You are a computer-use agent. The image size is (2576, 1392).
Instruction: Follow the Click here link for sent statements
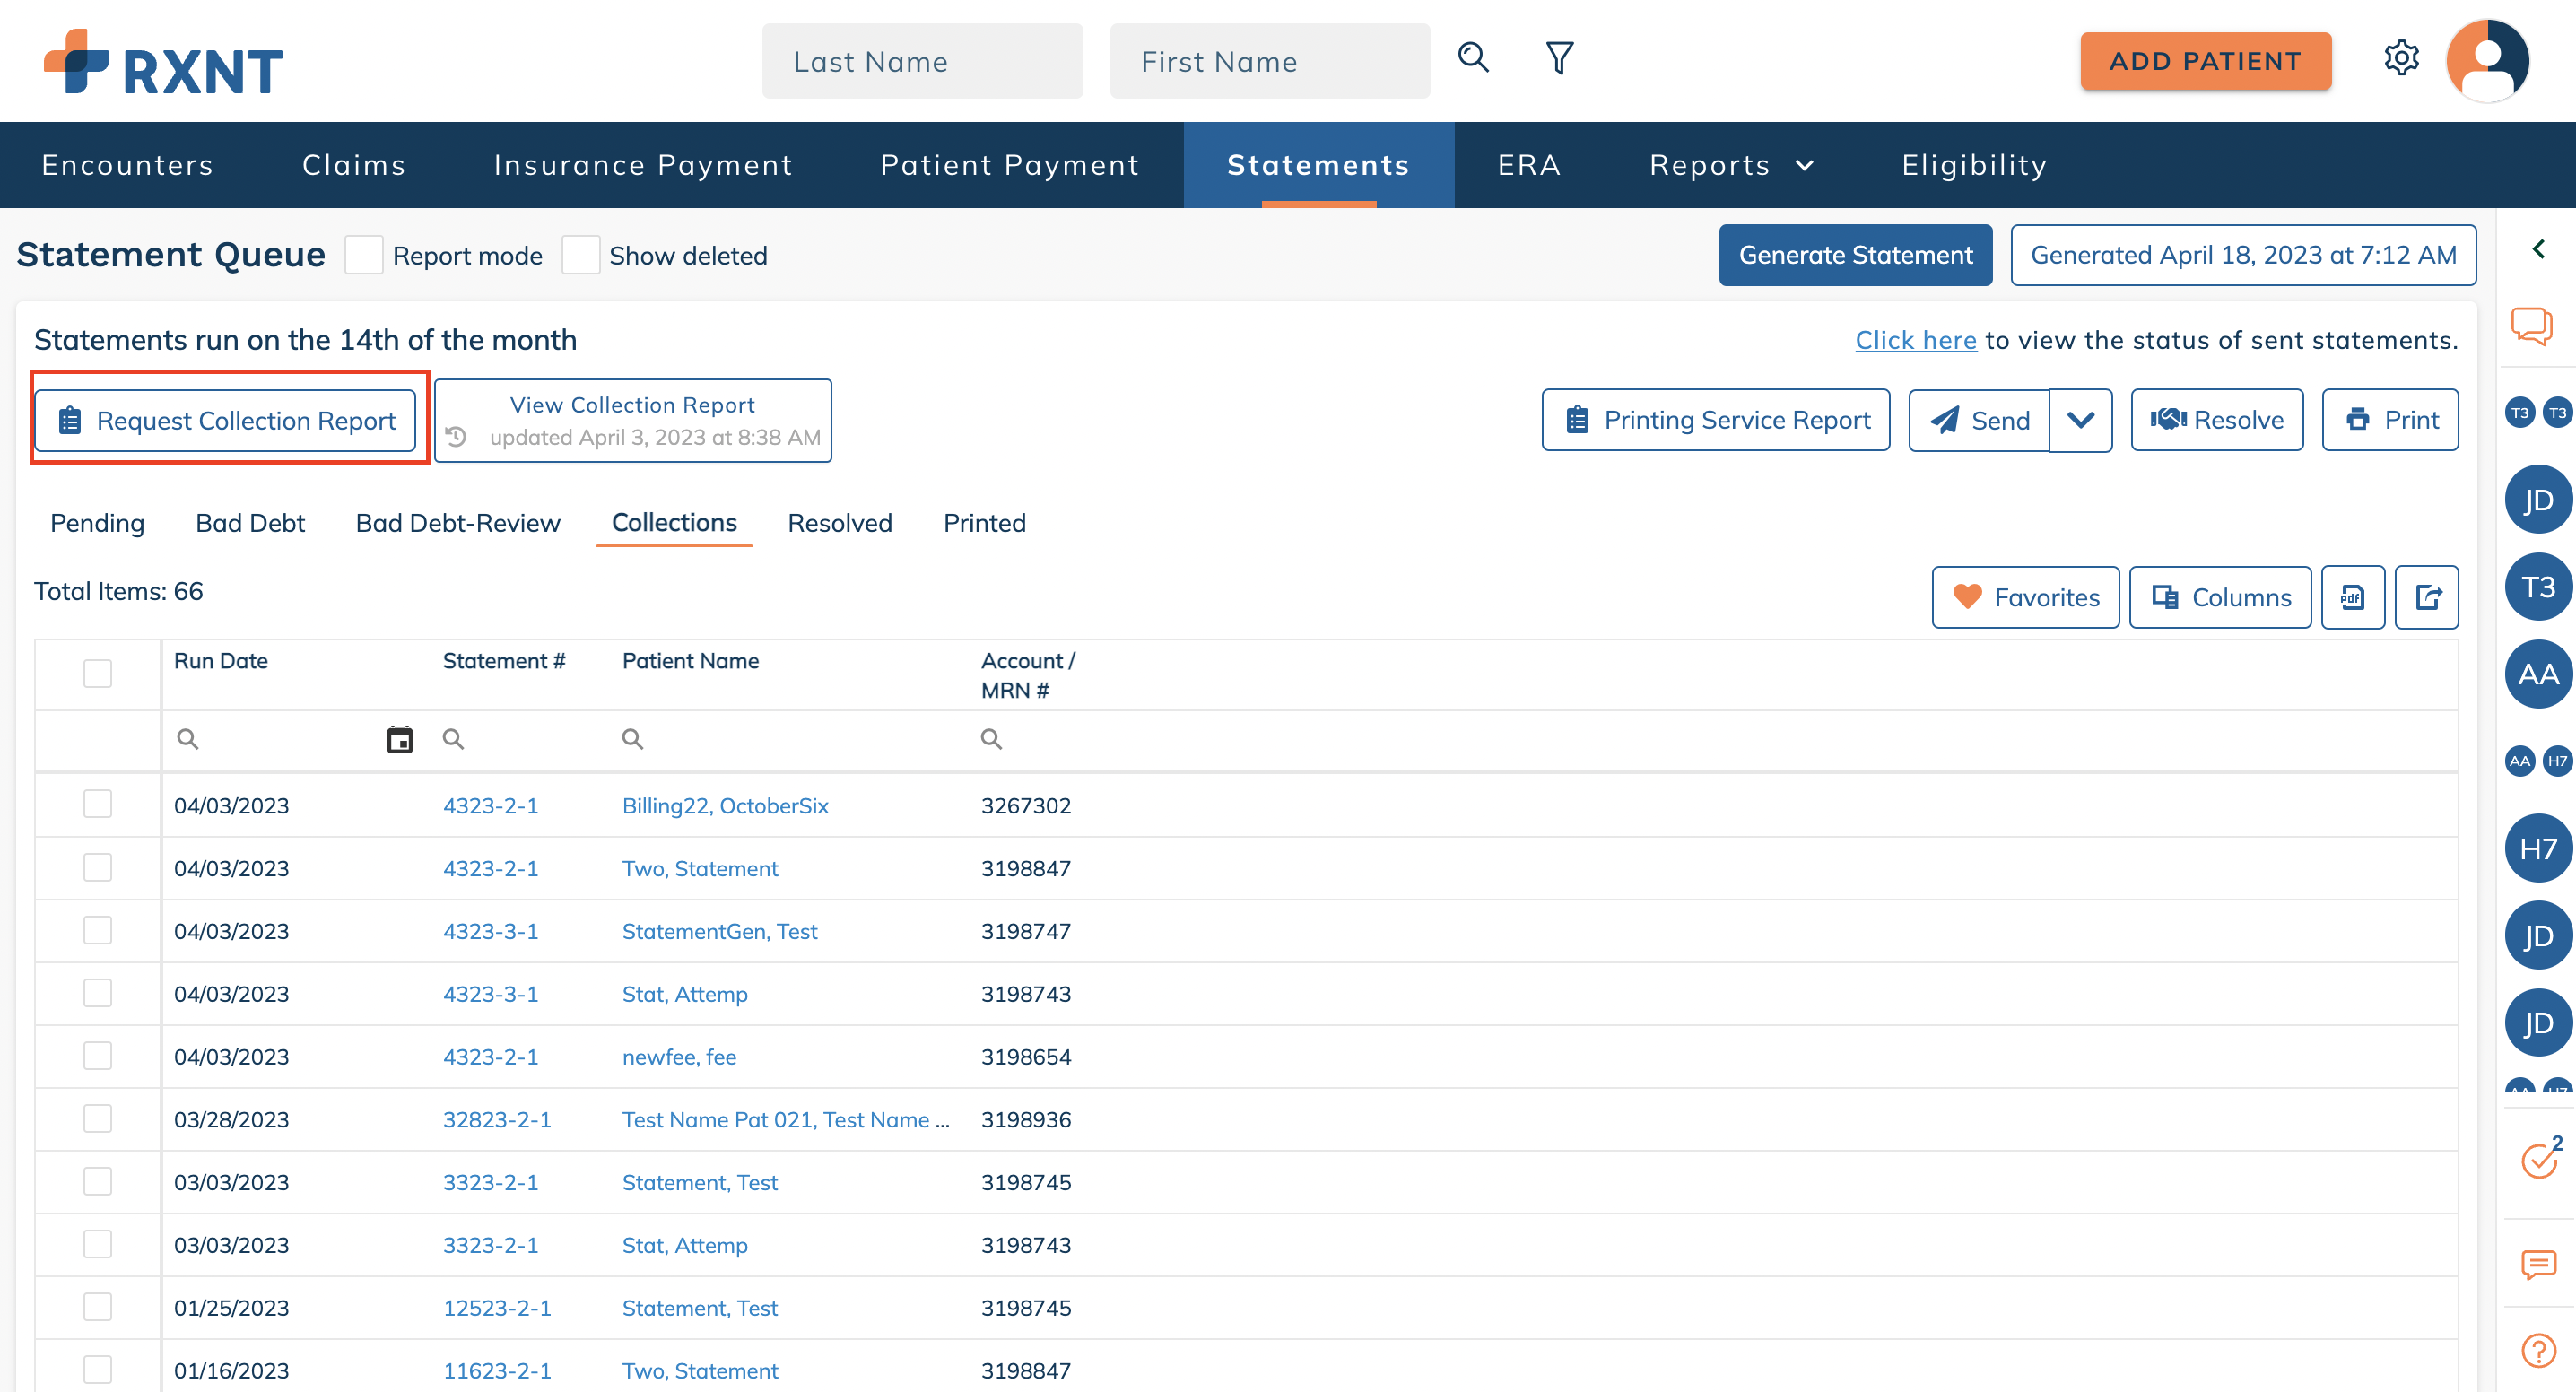tap(1915, 339)
